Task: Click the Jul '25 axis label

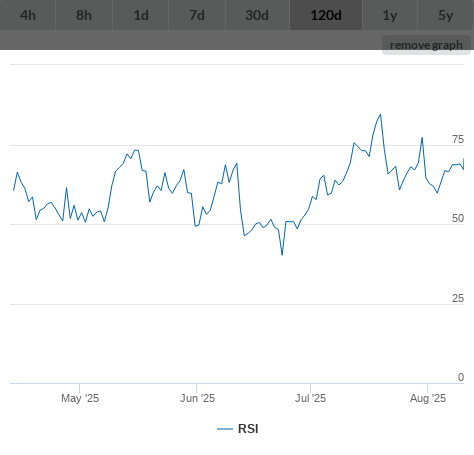Action: coord(310,398)
